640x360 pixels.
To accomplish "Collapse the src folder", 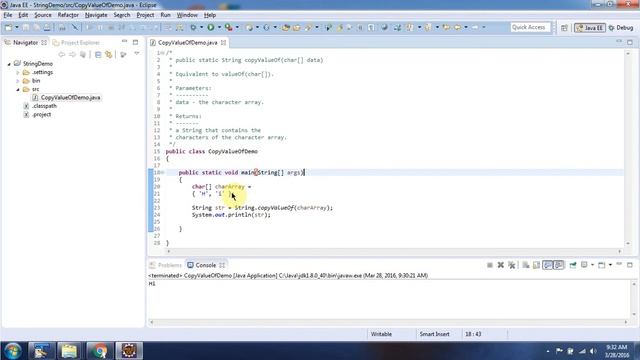I will click(x=18, y=89).
